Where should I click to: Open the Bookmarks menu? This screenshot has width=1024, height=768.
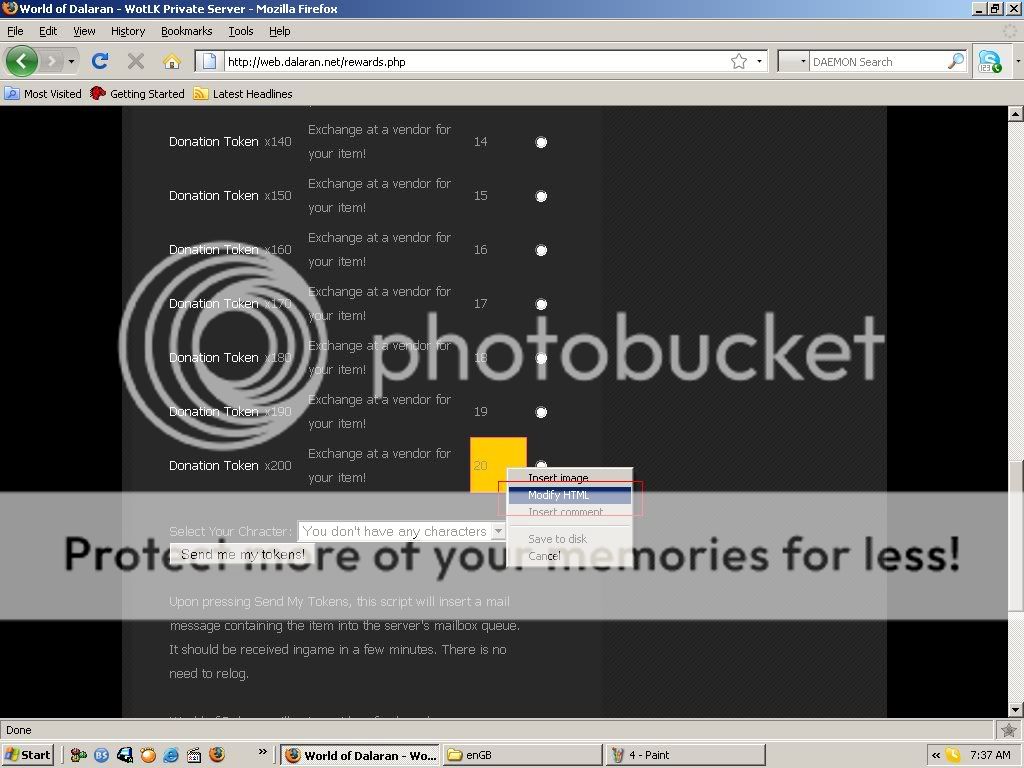tap(187, 31)
